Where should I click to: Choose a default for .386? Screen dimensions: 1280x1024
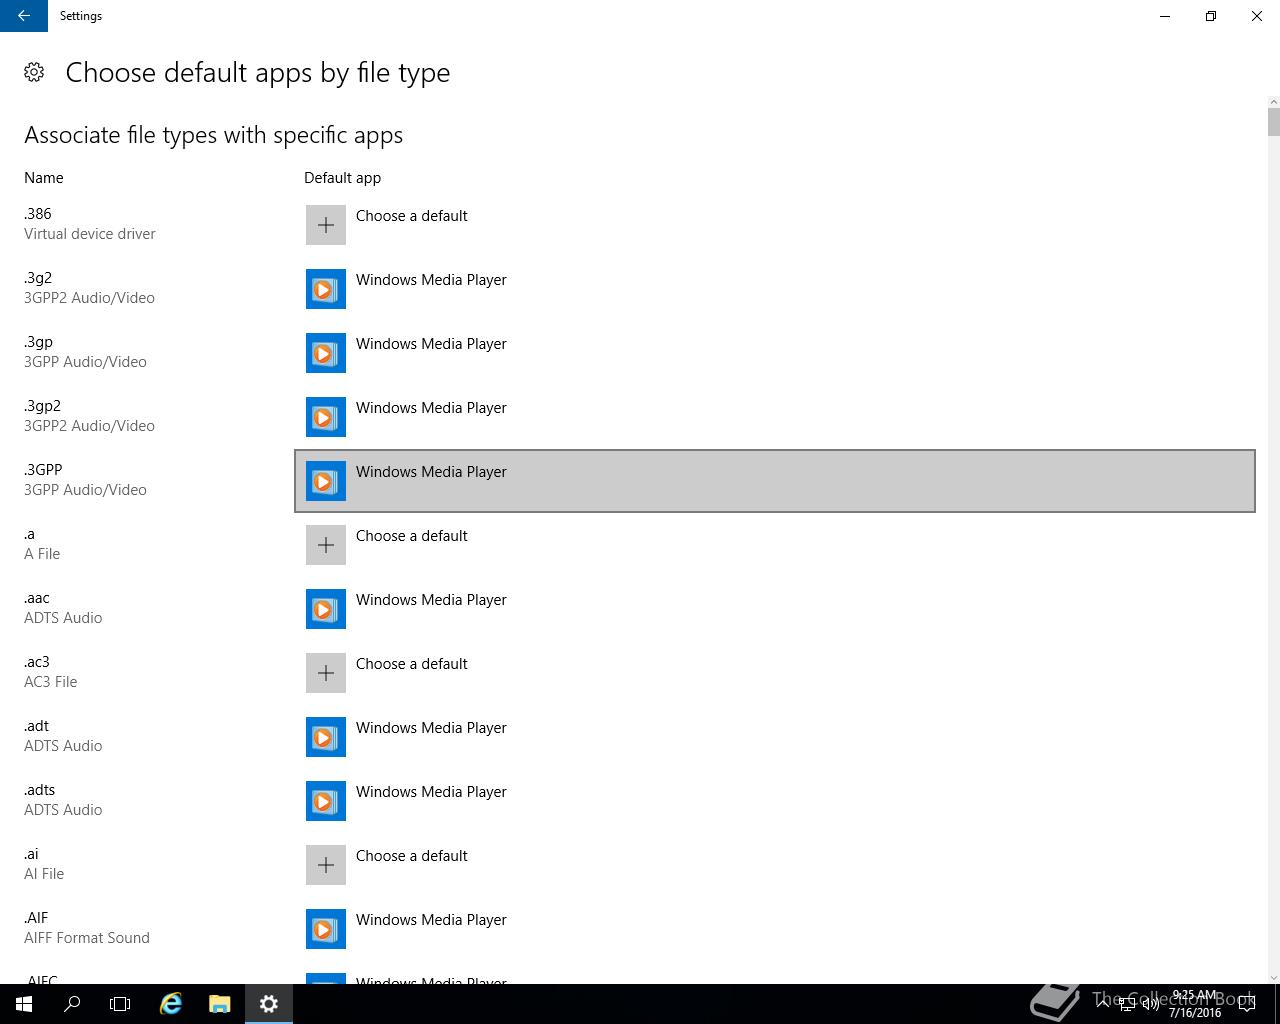(x=412, y=216)
